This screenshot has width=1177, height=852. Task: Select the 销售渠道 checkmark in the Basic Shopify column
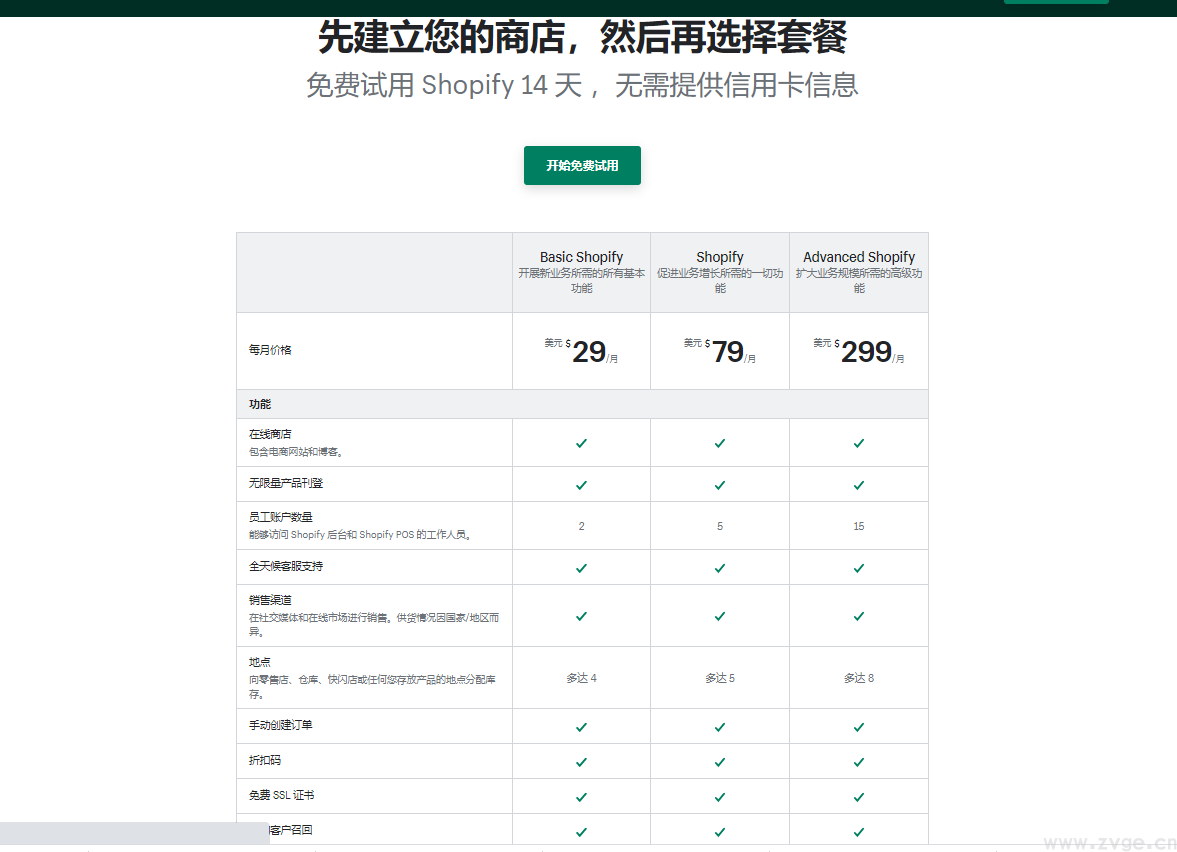(x=581, y=615)
